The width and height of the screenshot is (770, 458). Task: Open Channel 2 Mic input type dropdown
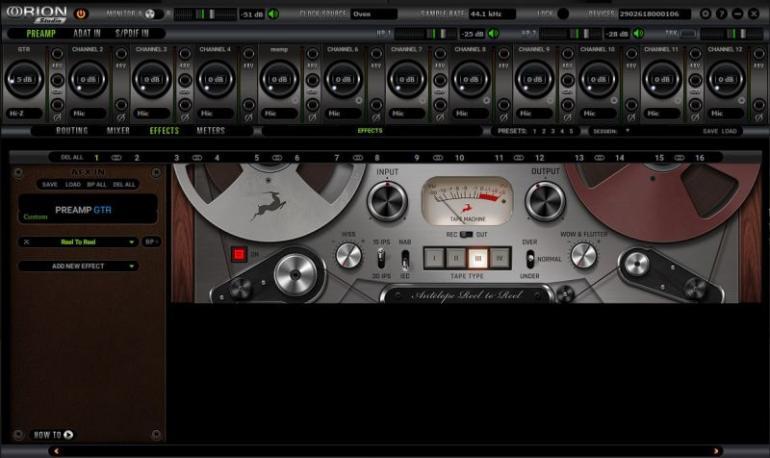[88, 113]
